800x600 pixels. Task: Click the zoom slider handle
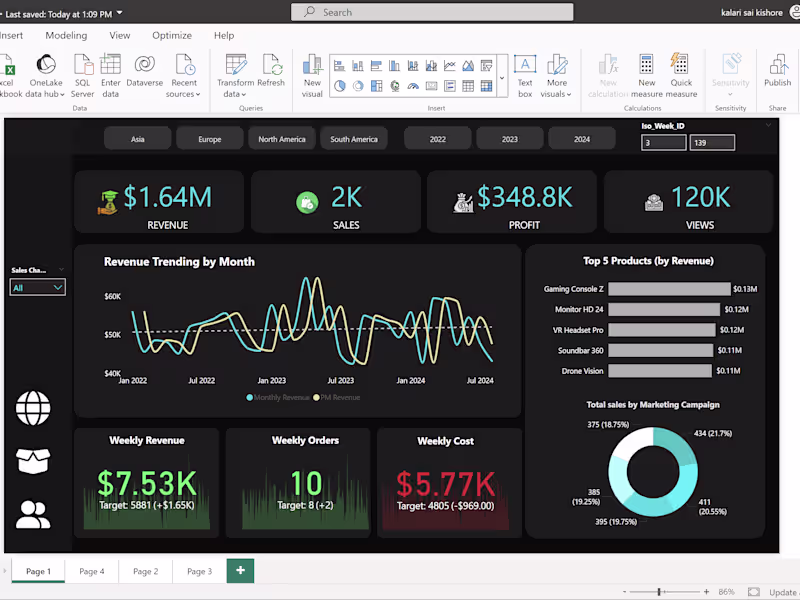(659, 592)
